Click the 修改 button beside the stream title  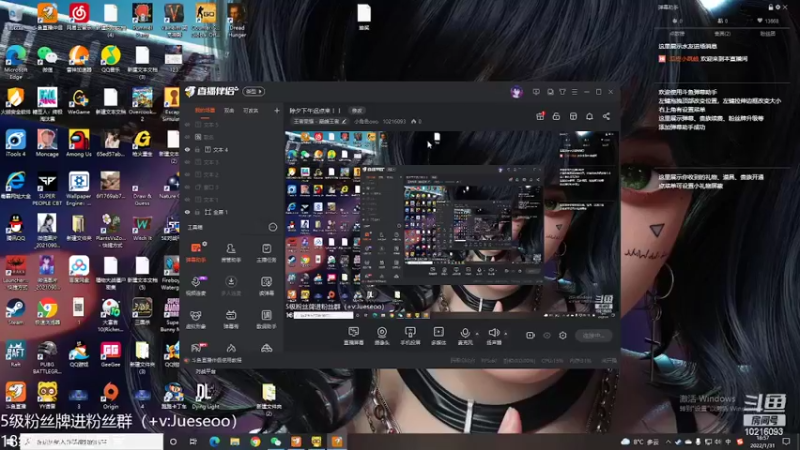click(x=357, y=111)
